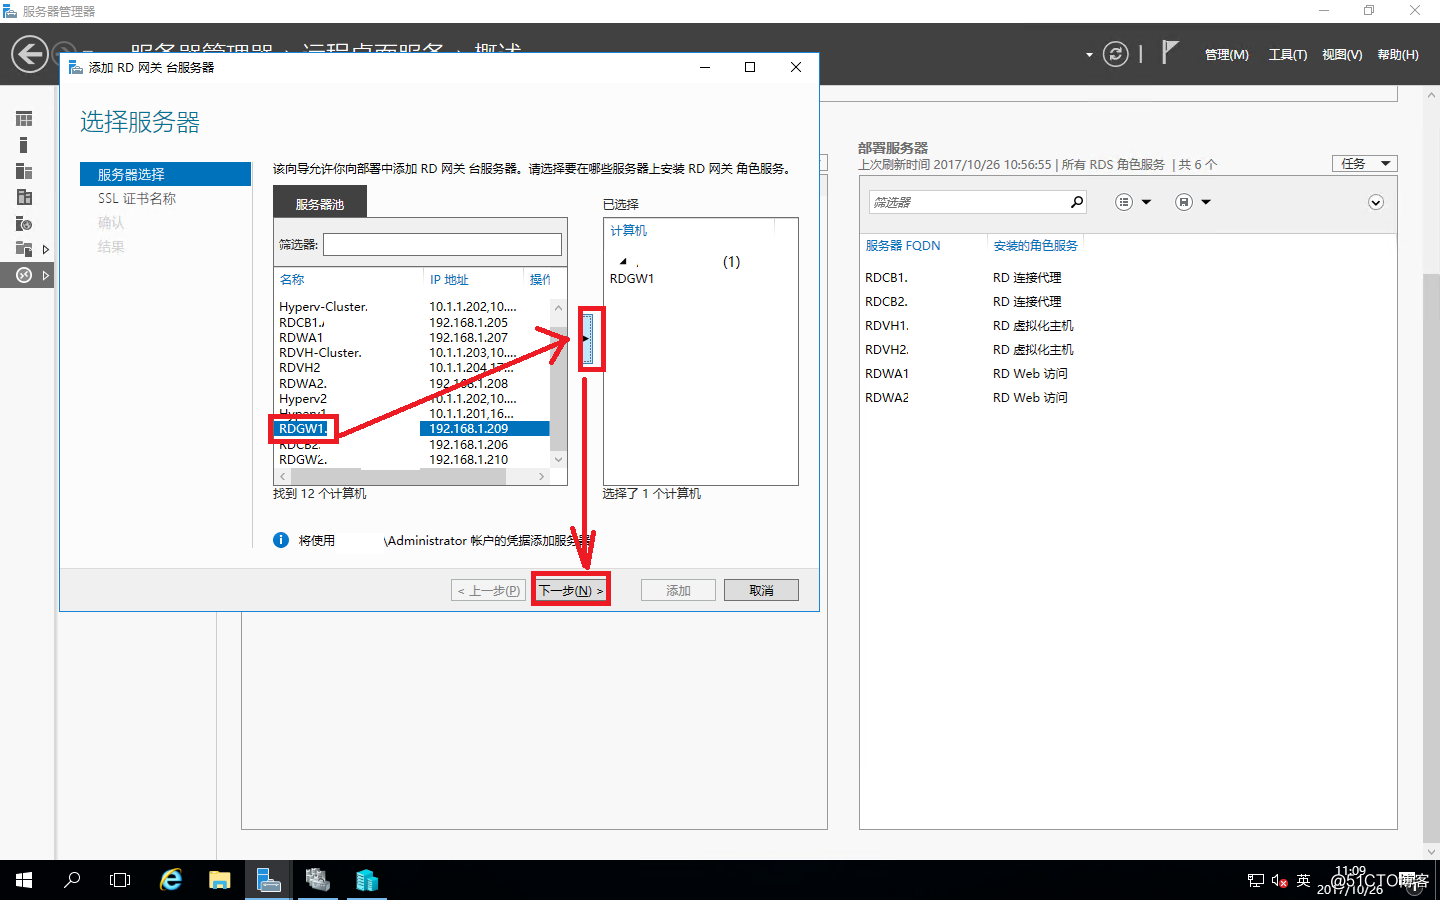Select Remote Desktop Services icon in sidebar
Image resolution: width=1440 pixels, height=900 pixels.
(24, 275)
